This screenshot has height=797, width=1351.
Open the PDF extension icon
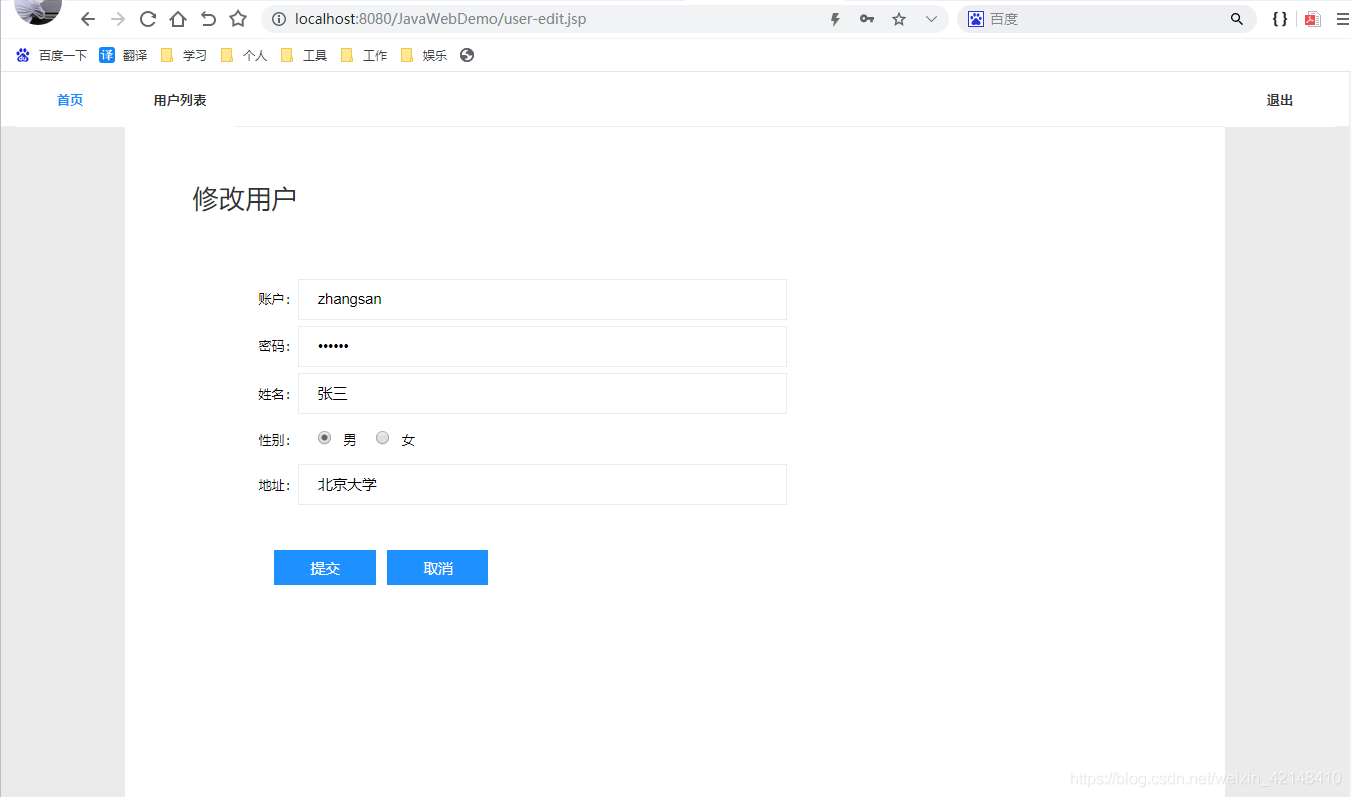[x=1311, y=18]
